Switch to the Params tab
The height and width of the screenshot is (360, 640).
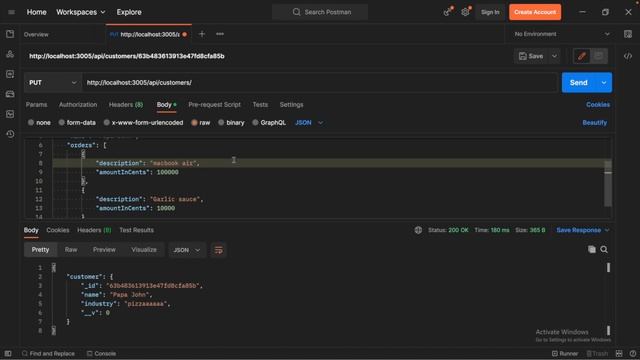(36, 105)
